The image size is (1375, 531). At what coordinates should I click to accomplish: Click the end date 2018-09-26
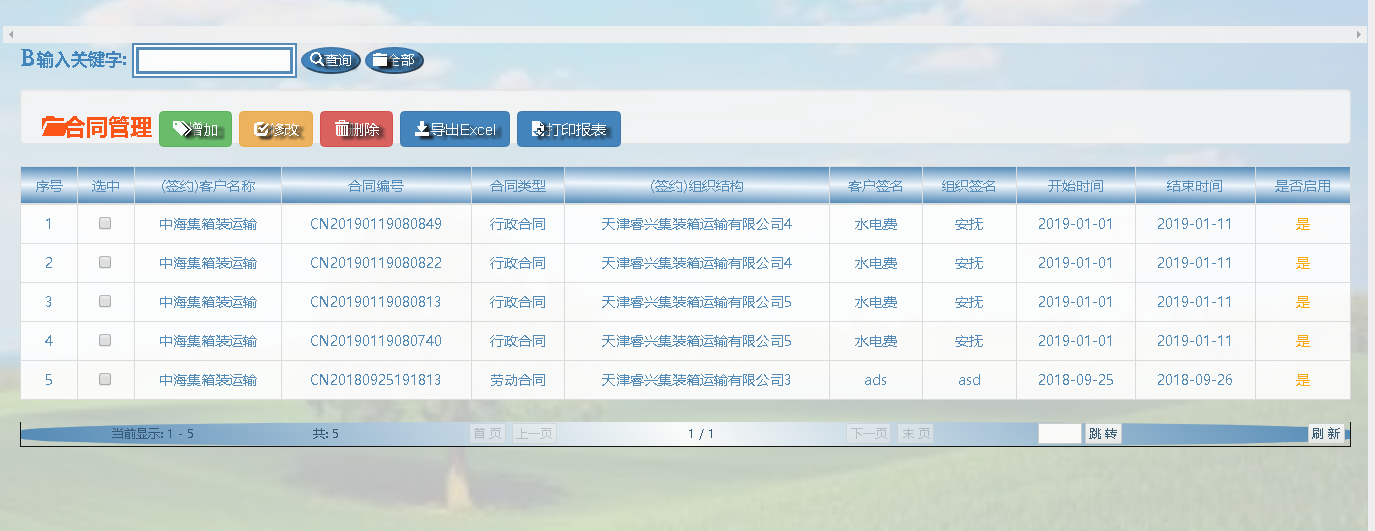[1195, 379]
